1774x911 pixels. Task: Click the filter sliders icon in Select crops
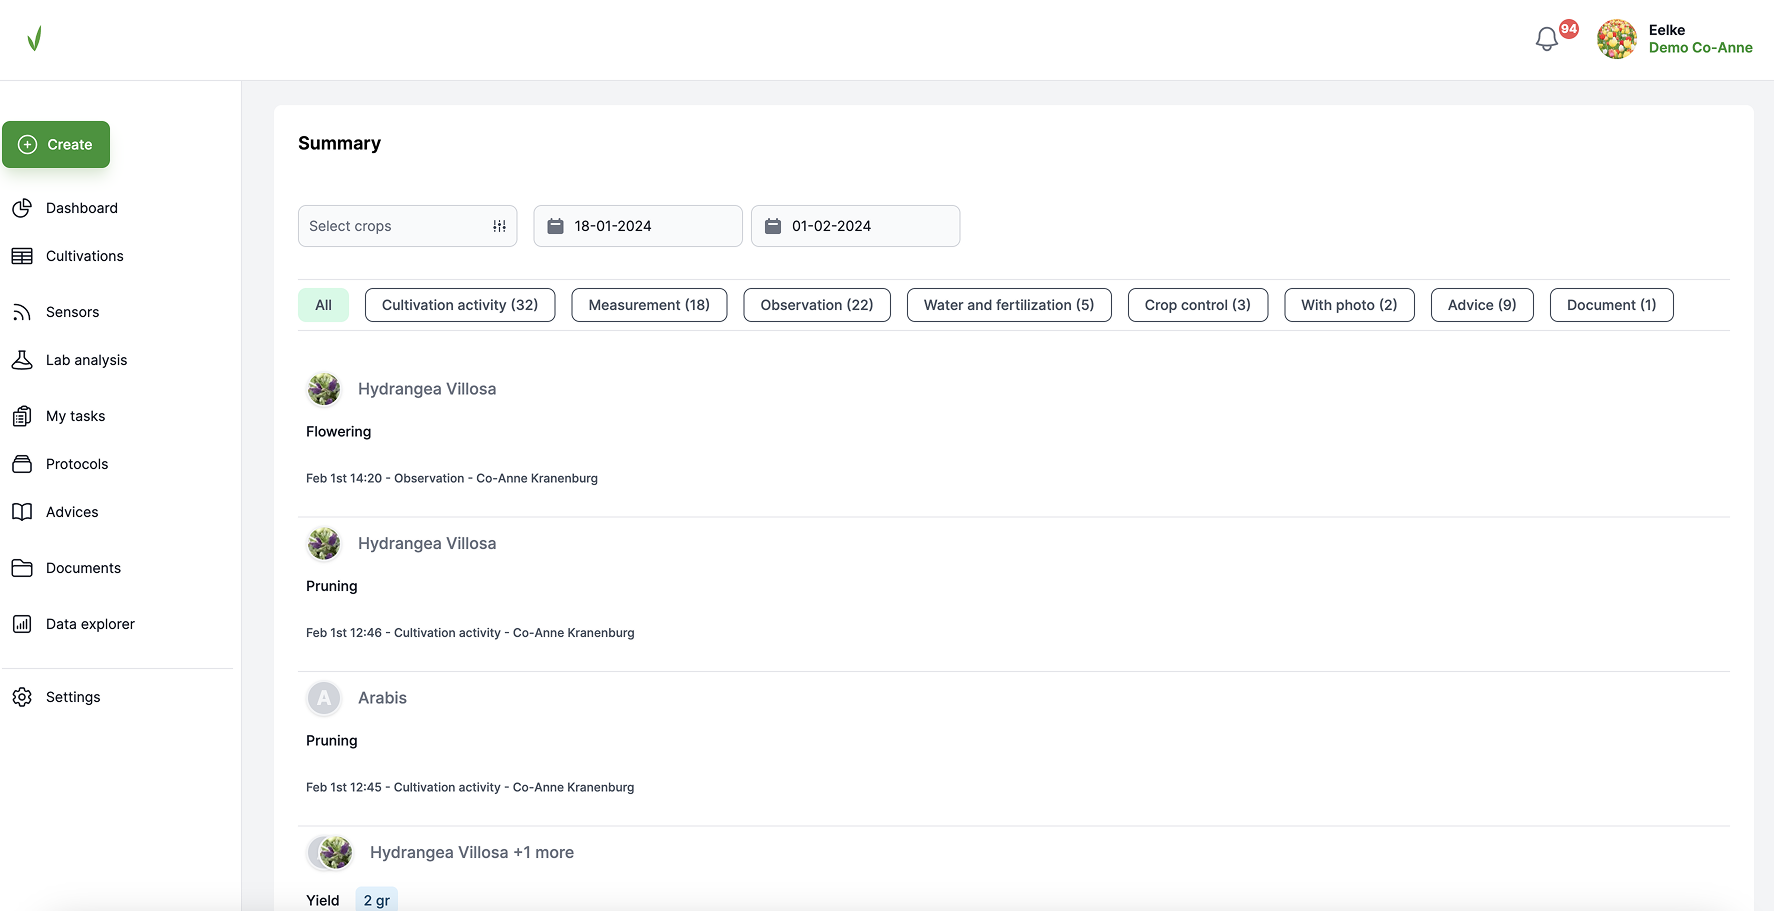[499, 226]
